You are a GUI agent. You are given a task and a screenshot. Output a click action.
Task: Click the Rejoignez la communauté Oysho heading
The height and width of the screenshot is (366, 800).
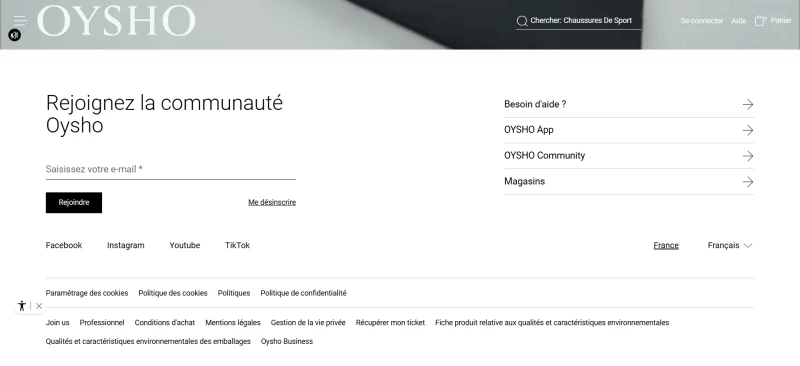tap(164, 114)
